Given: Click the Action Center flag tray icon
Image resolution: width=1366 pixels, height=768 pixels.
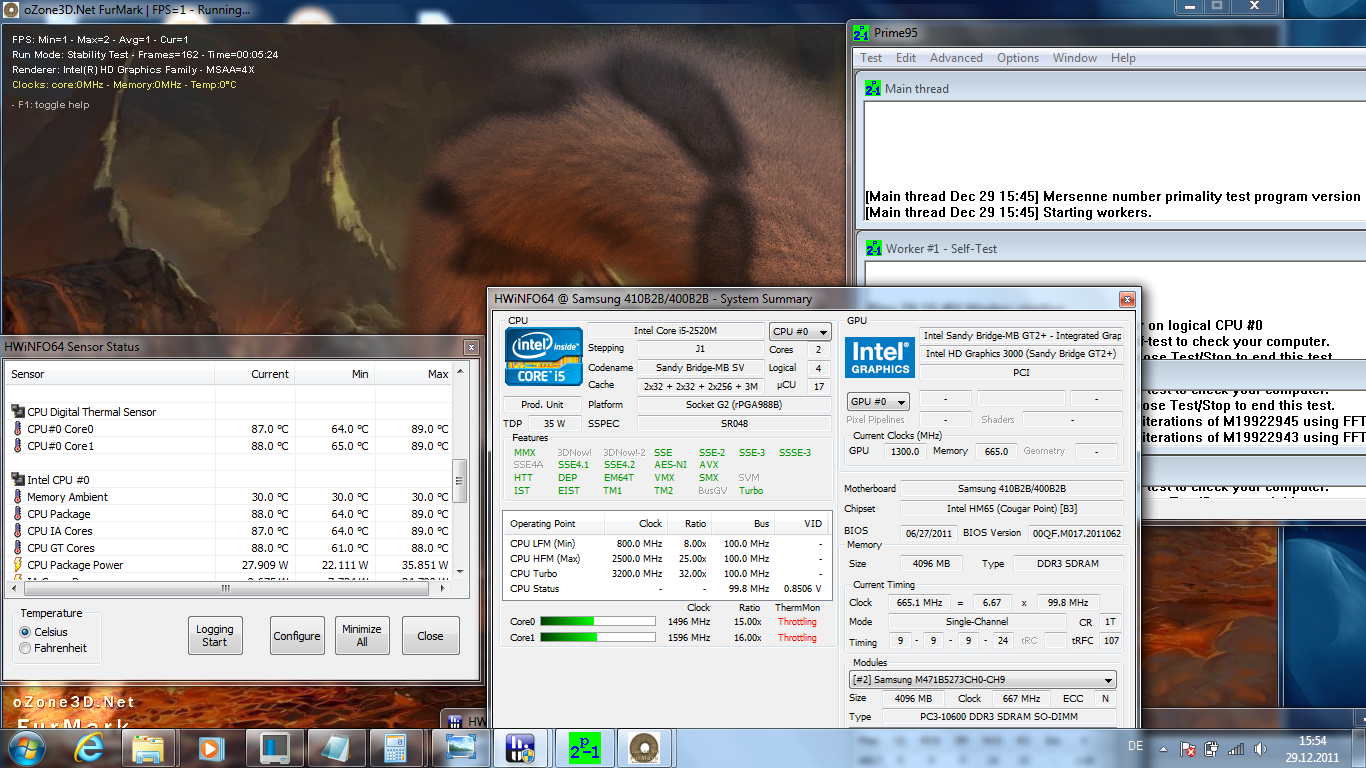Looking at the screenshot, I should click(x=1189, y=748).
